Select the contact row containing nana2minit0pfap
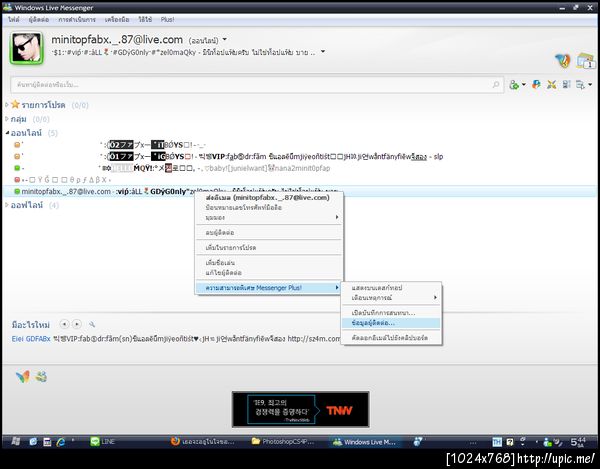Viewport: 600px width, 469px height. tap(300, 168)
